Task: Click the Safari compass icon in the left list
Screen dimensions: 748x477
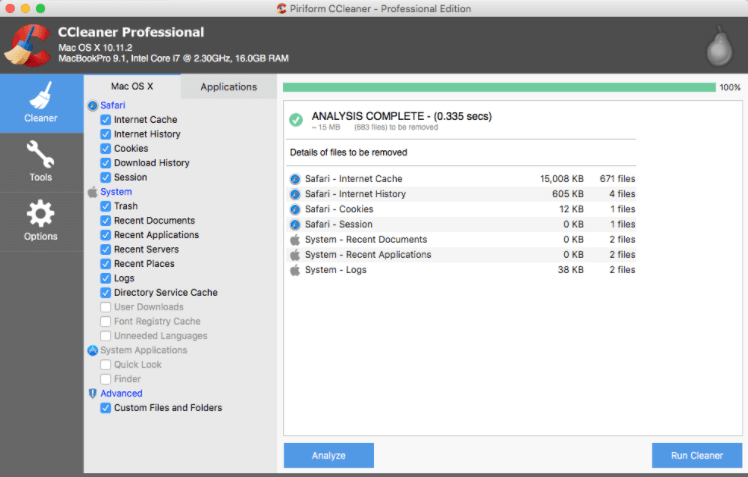Action: coord(93,105)
